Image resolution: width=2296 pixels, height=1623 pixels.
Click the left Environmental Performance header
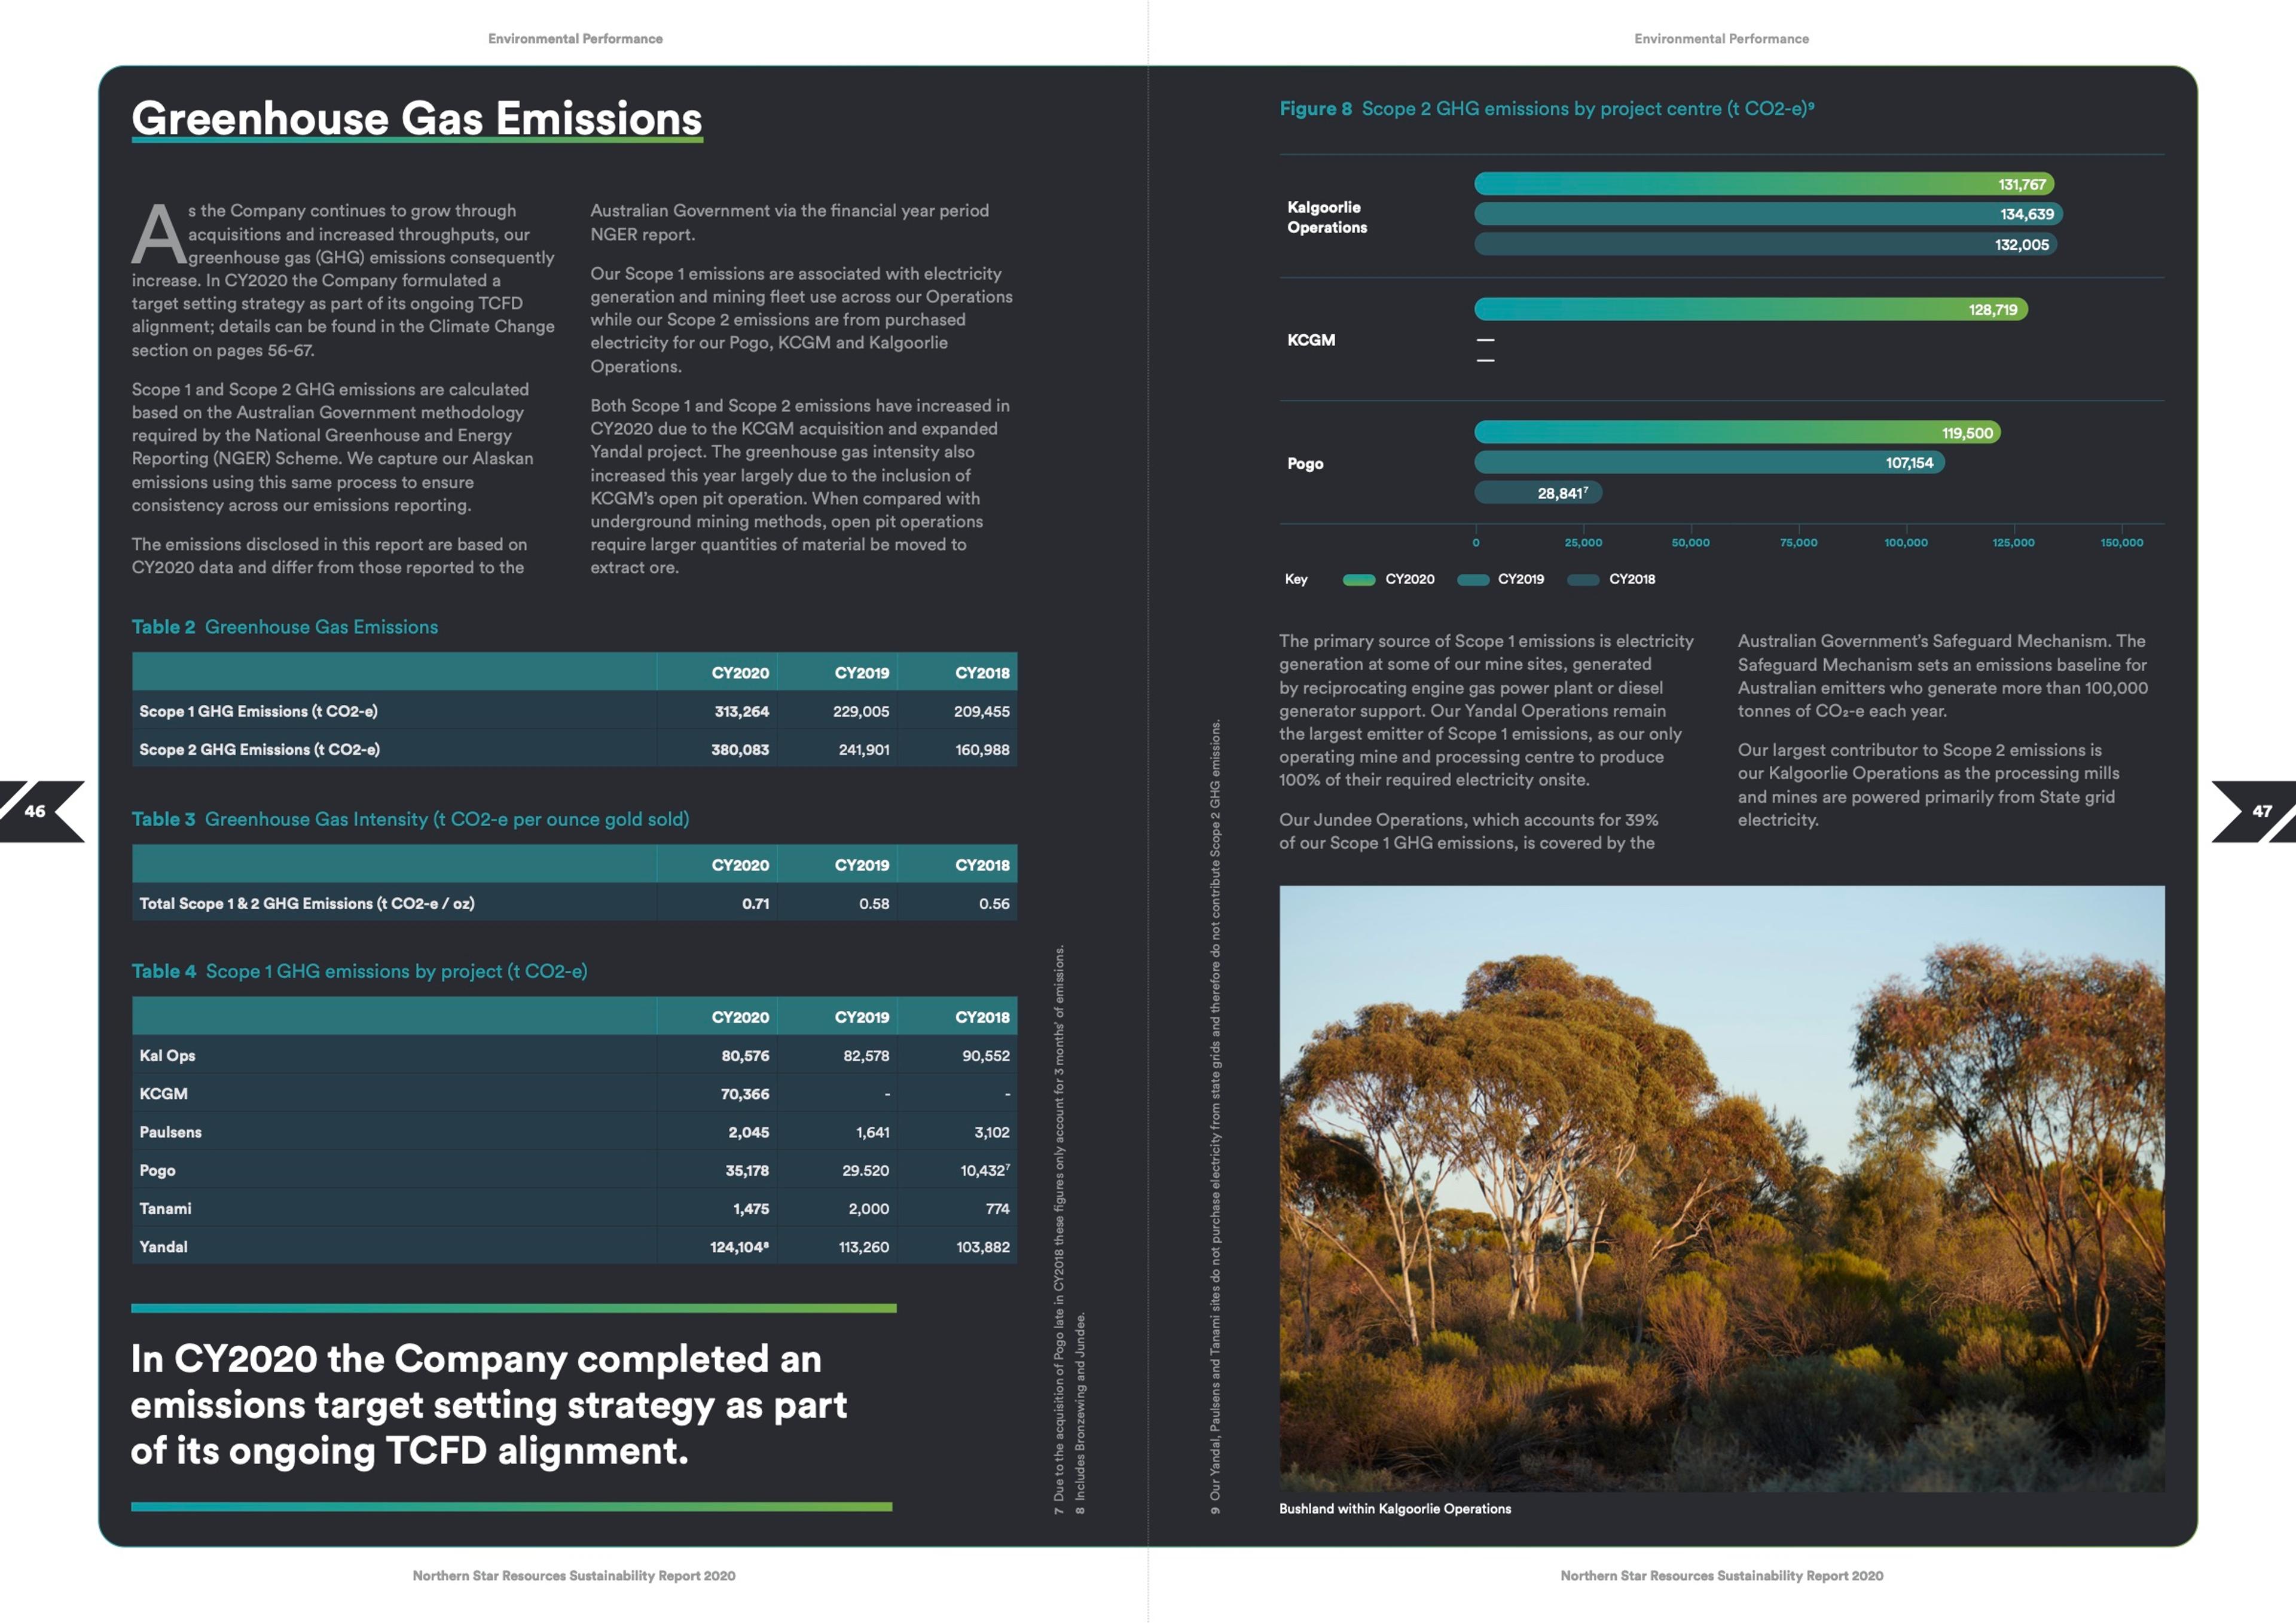coord(575,38)
